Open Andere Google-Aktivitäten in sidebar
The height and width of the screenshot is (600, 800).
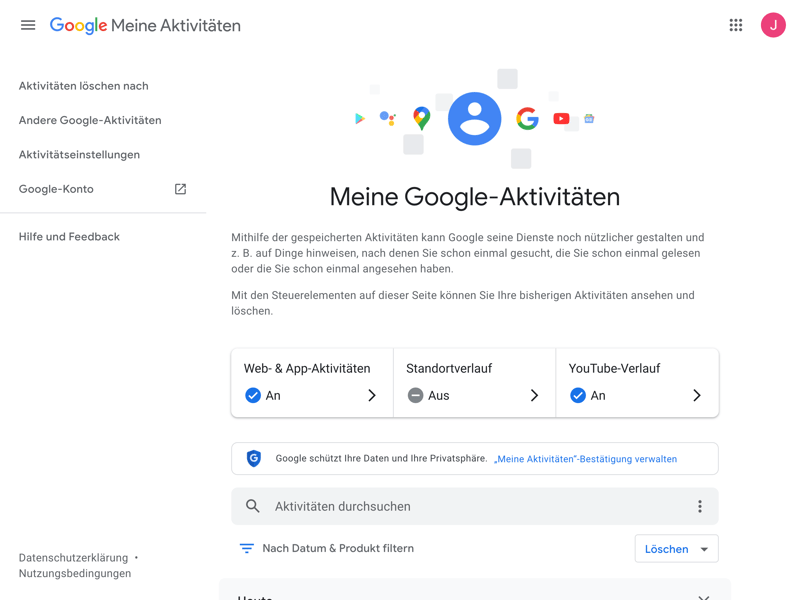(x=90, y=120)
